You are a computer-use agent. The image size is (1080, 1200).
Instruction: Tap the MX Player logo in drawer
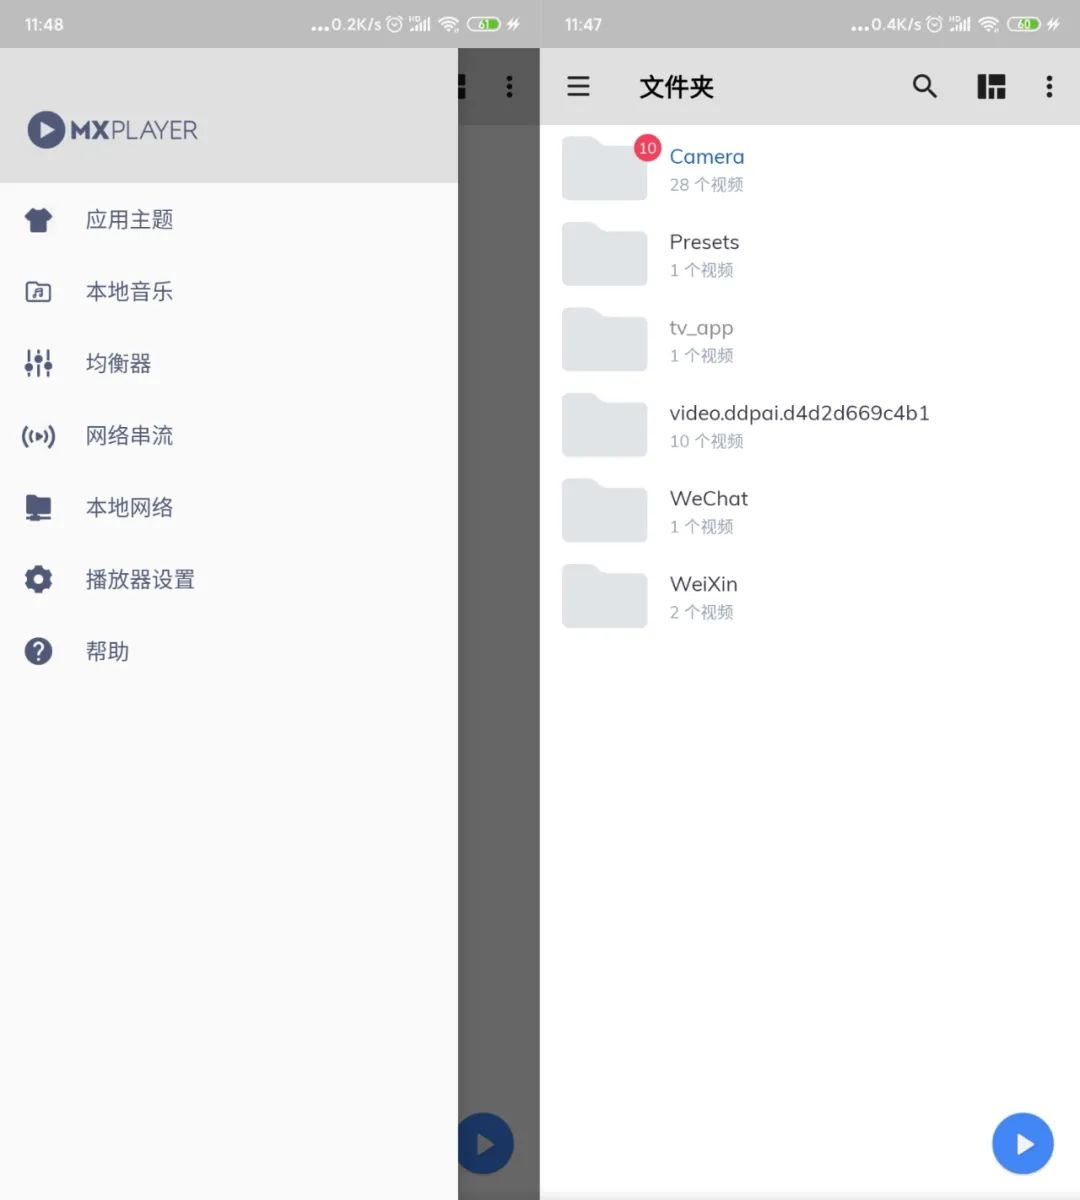pyautogui.click(x=112, y=130)
